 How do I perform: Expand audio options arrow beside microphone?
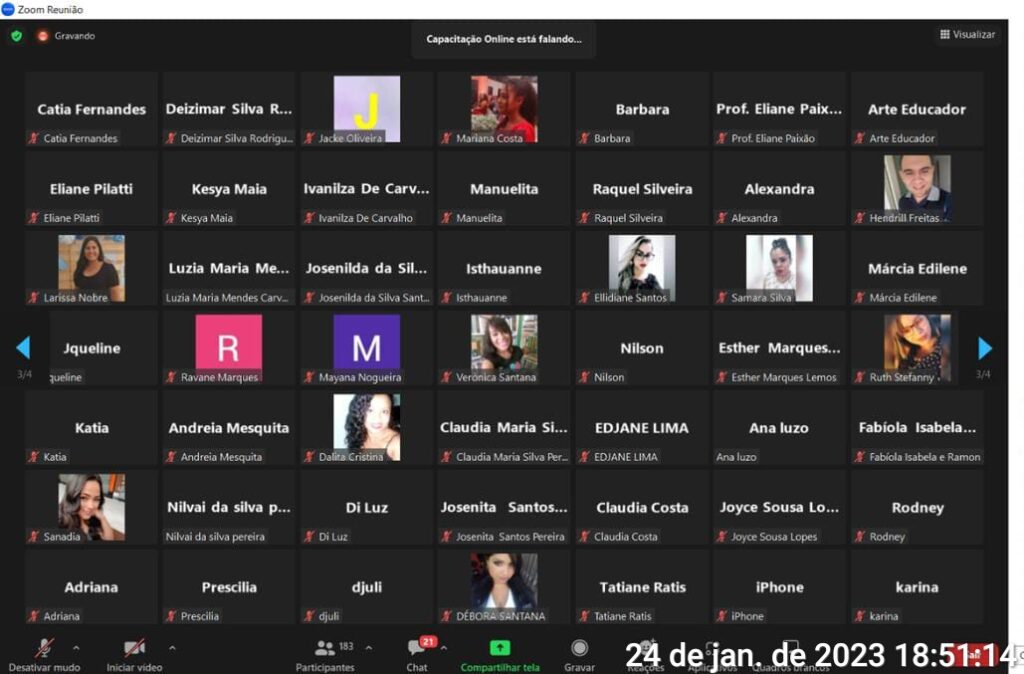(76, 647)
